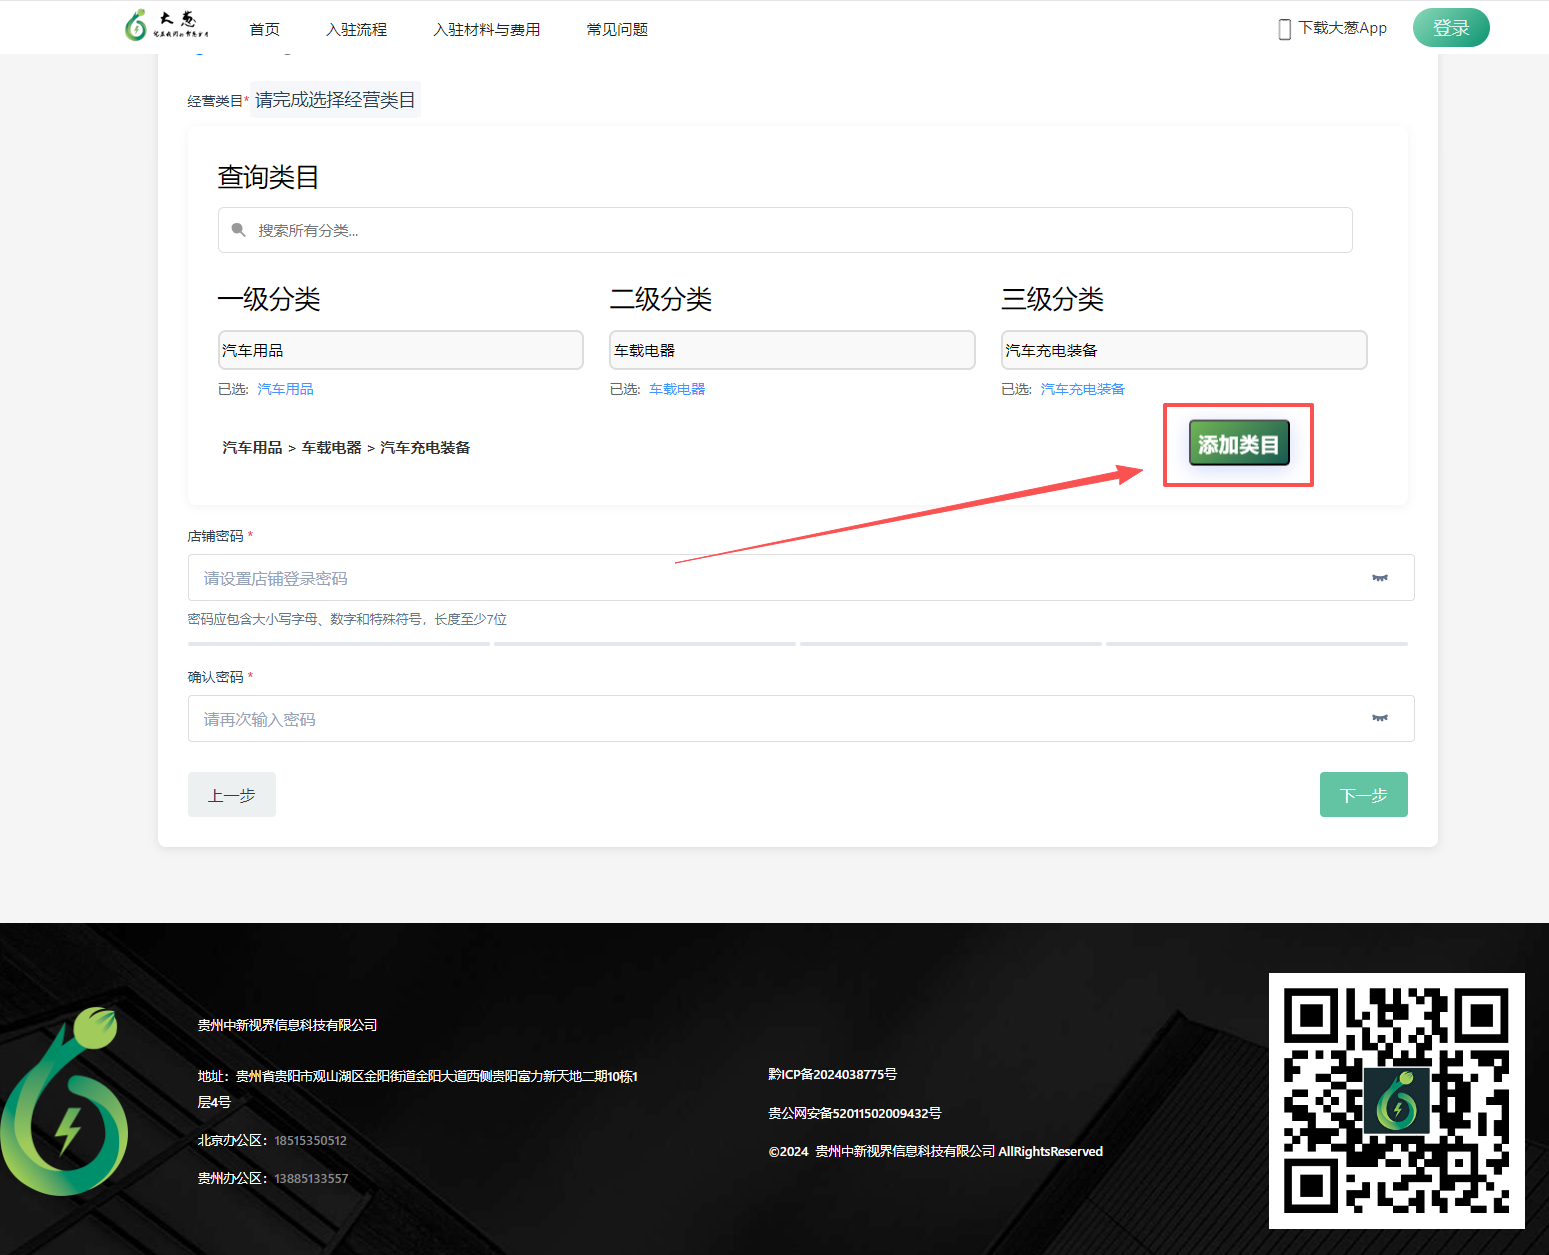The height and width of the screenshot is (1255, 1549).
Task: Open the 常见问题 page
Action: click(x=617, y=30)
